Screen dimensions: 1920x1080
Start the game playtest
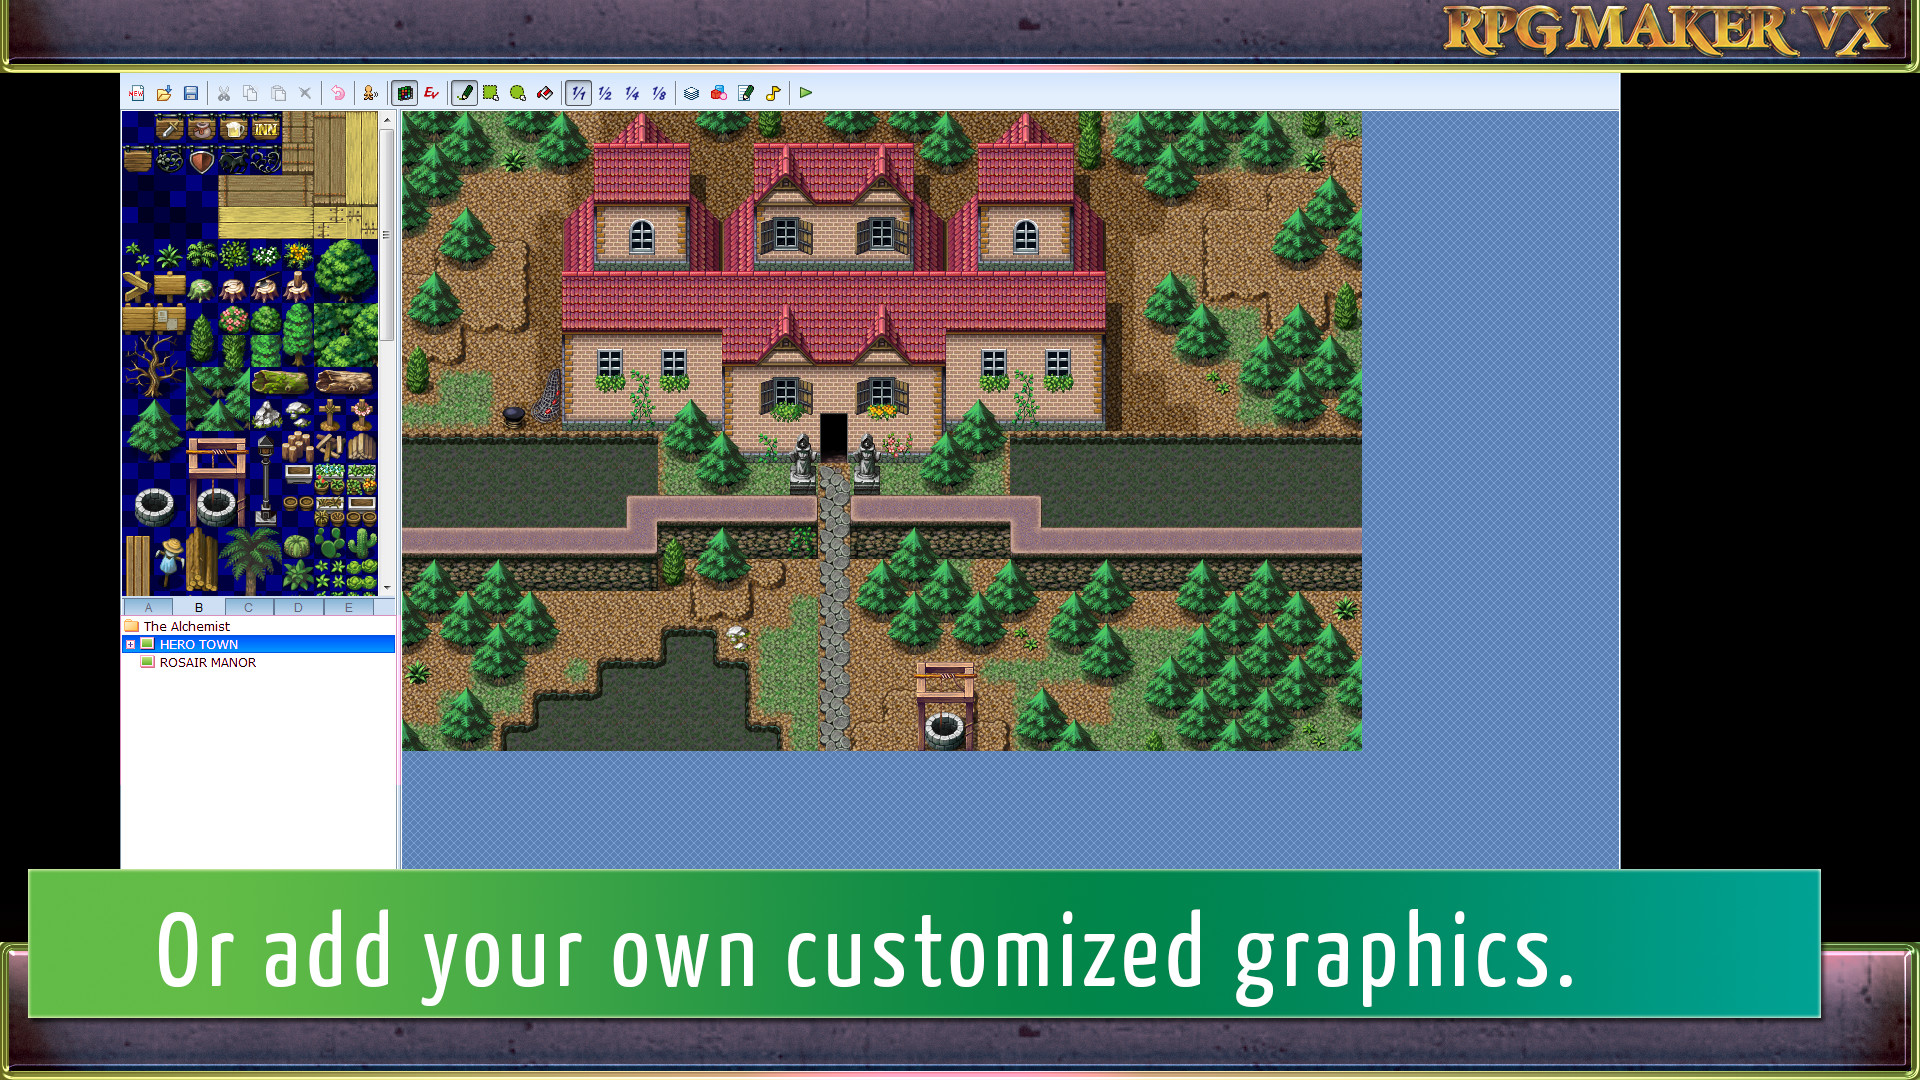(x=806, y=93)
